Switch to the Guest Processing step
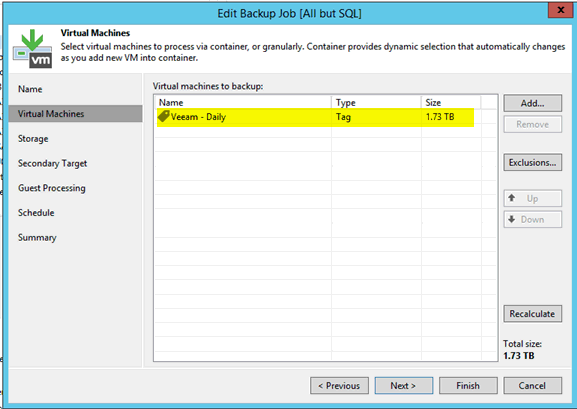 pyautogui.click(x=52, y=188)
